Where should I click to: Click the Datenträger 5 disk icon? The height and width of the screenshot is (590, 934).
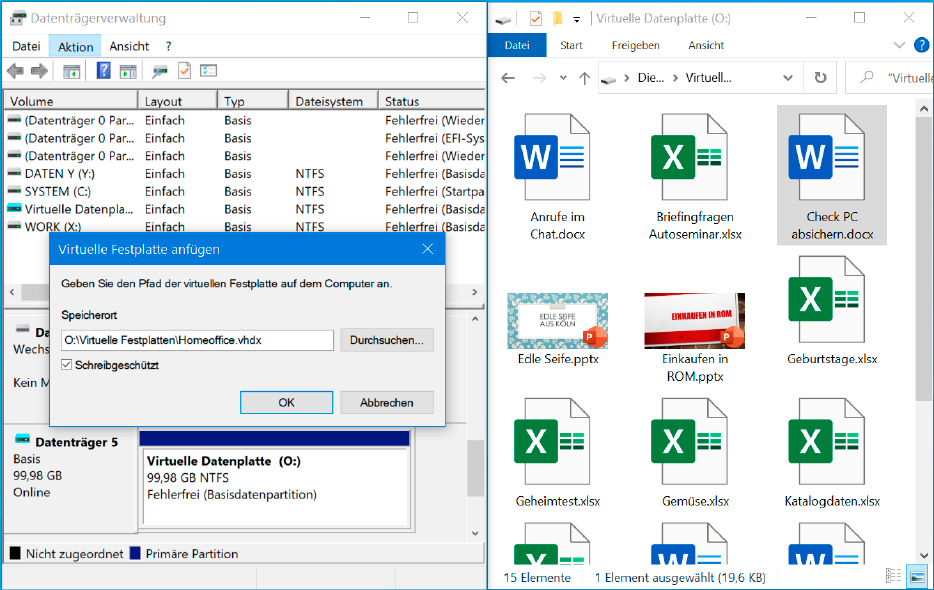[x=23, y=439]
